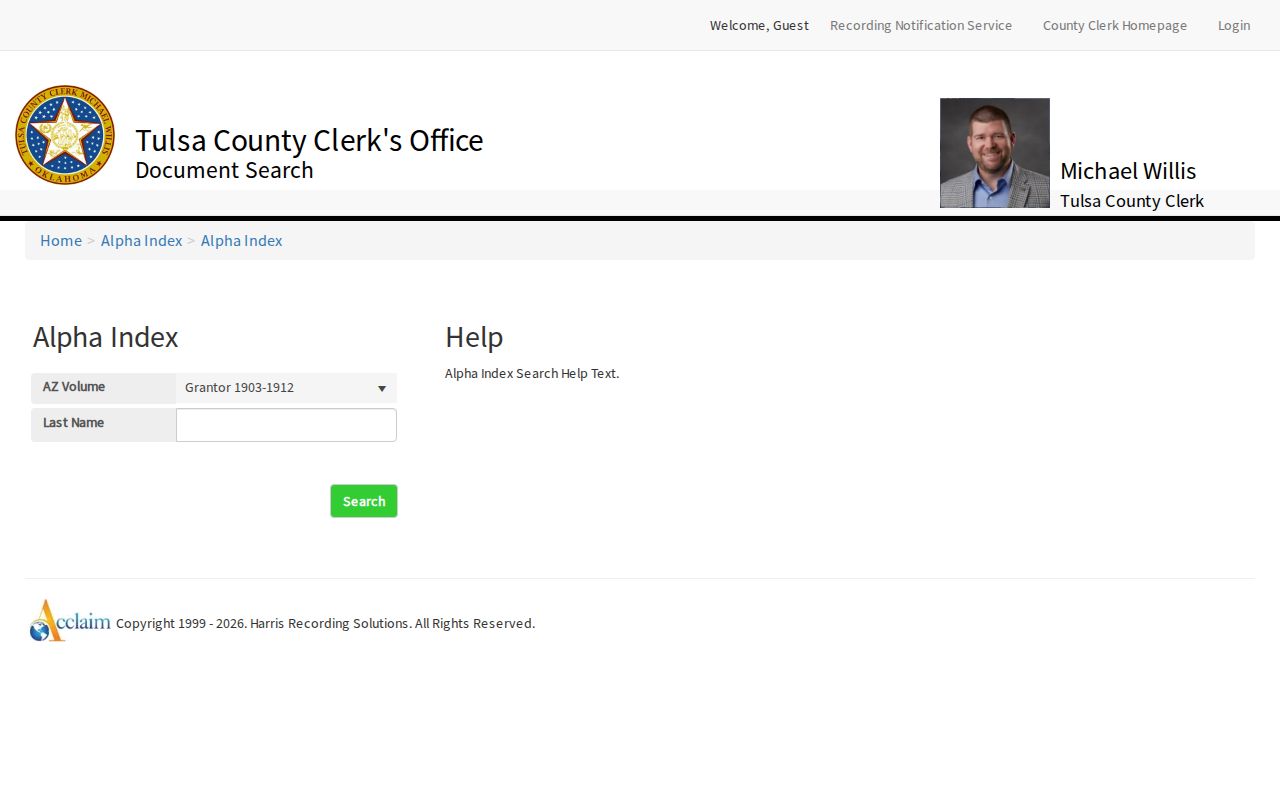Screen dimensions: 1280x800
Task: Click the "Last Name" label
Action: click(73, 423)
